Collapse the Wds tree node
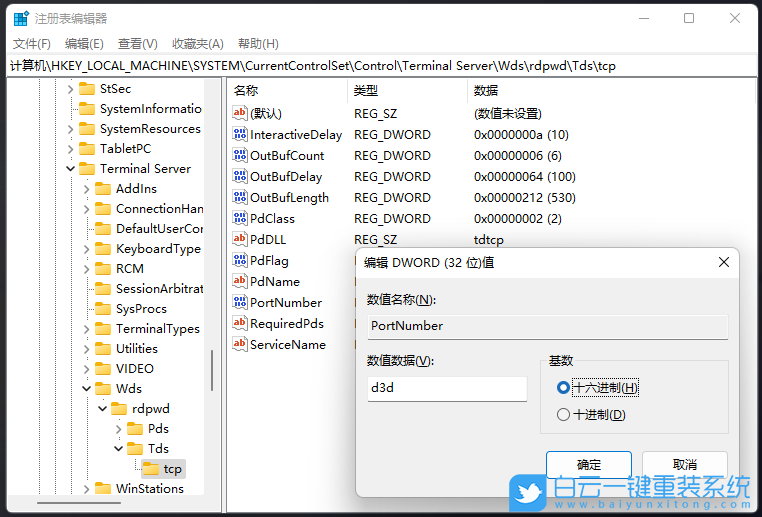The image size is (762, 517). click(x=87, y=389)
